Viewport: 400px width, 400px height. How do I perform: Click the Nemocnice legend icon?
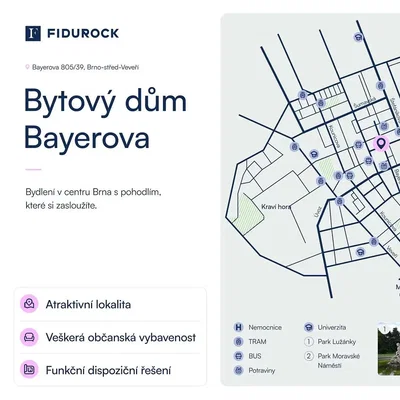coord(238,327)
